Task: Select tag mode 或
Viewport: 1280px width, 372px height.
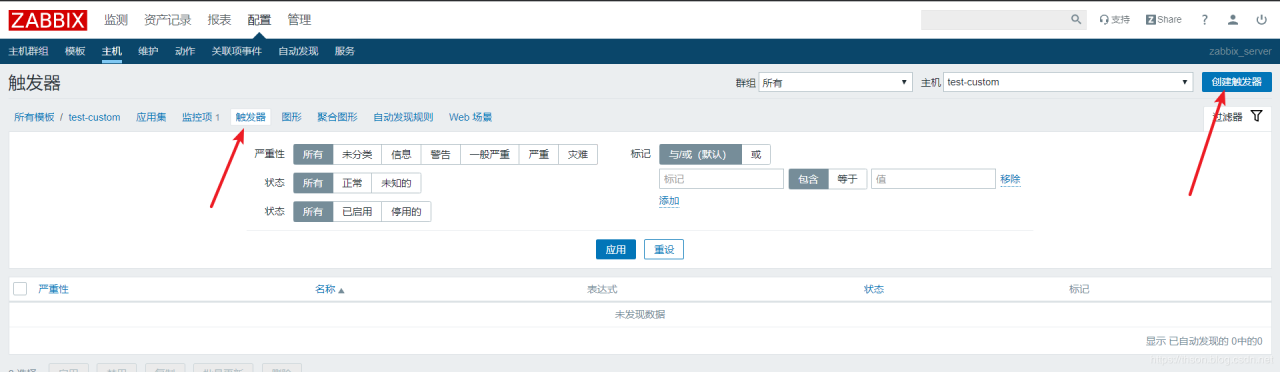Action: point(756,154)
